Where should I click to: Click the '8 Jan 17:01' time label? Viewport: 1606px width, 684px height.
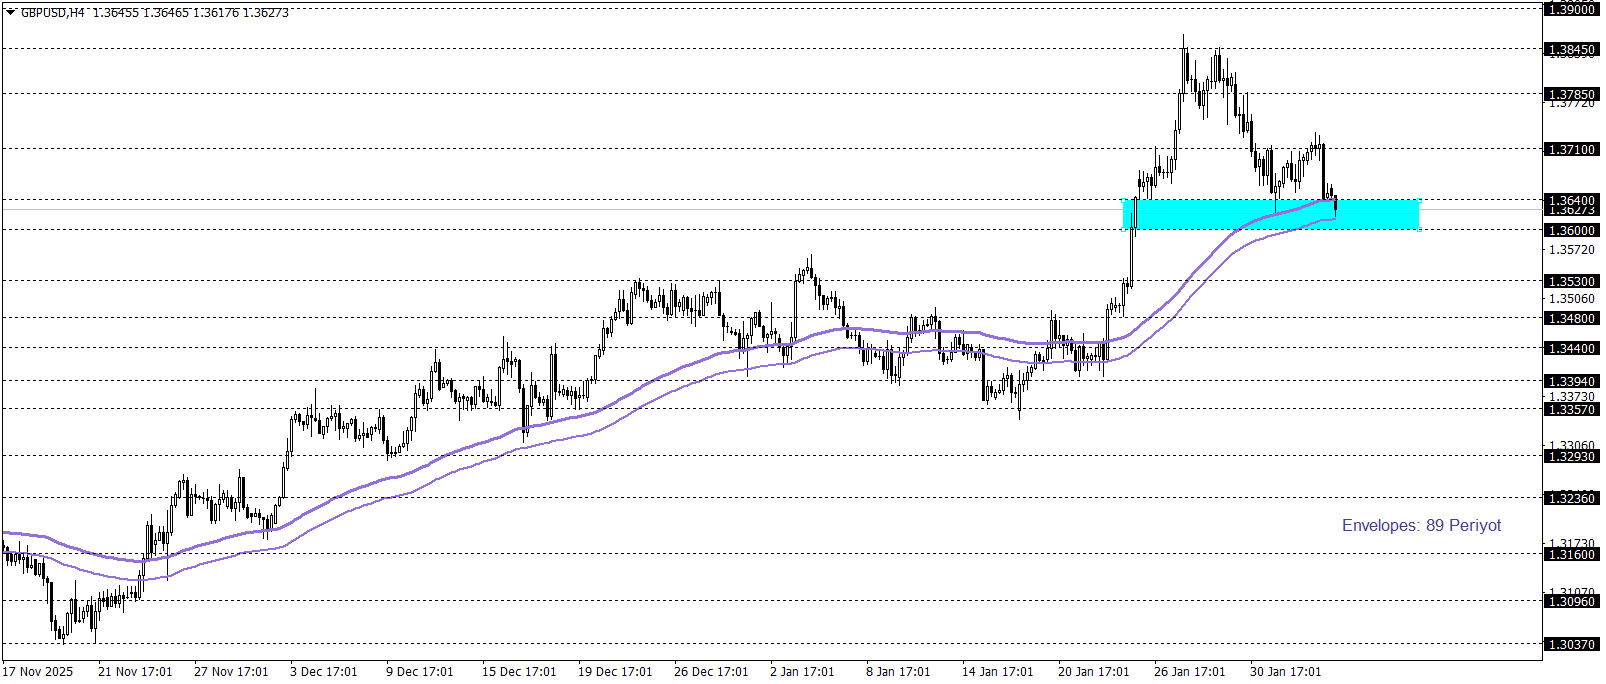point(898,671)
